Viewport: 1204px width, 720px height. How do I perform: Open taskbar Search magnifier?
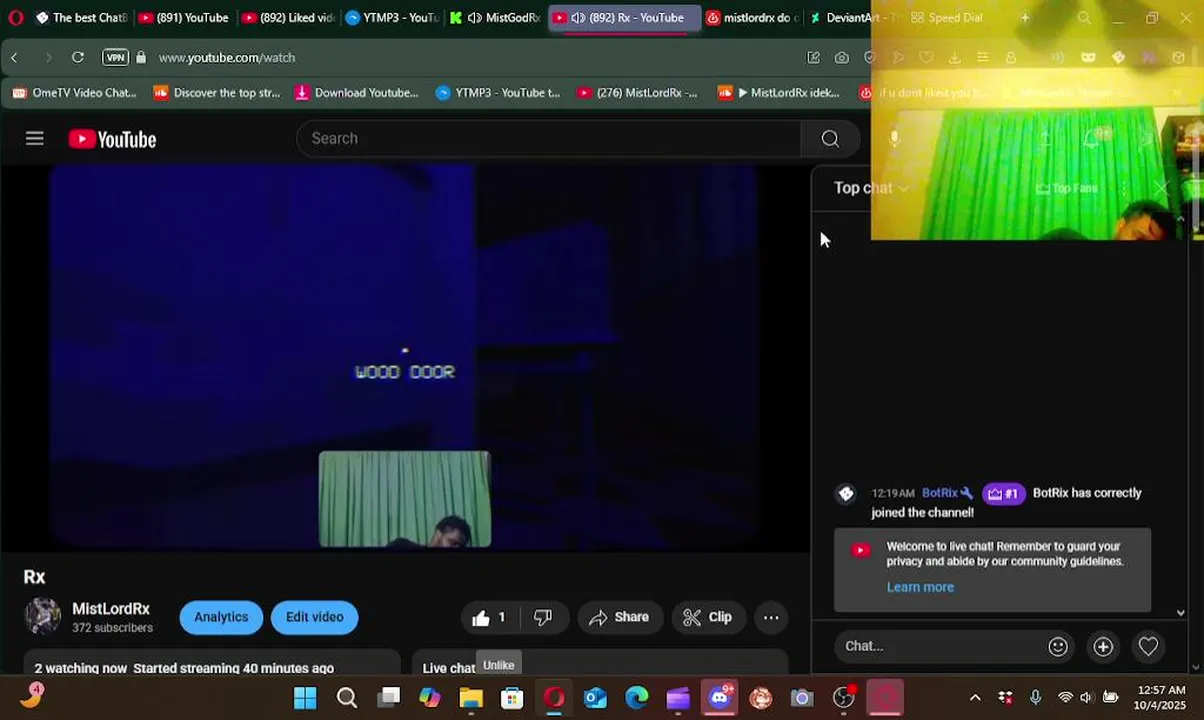click(347, 698)
